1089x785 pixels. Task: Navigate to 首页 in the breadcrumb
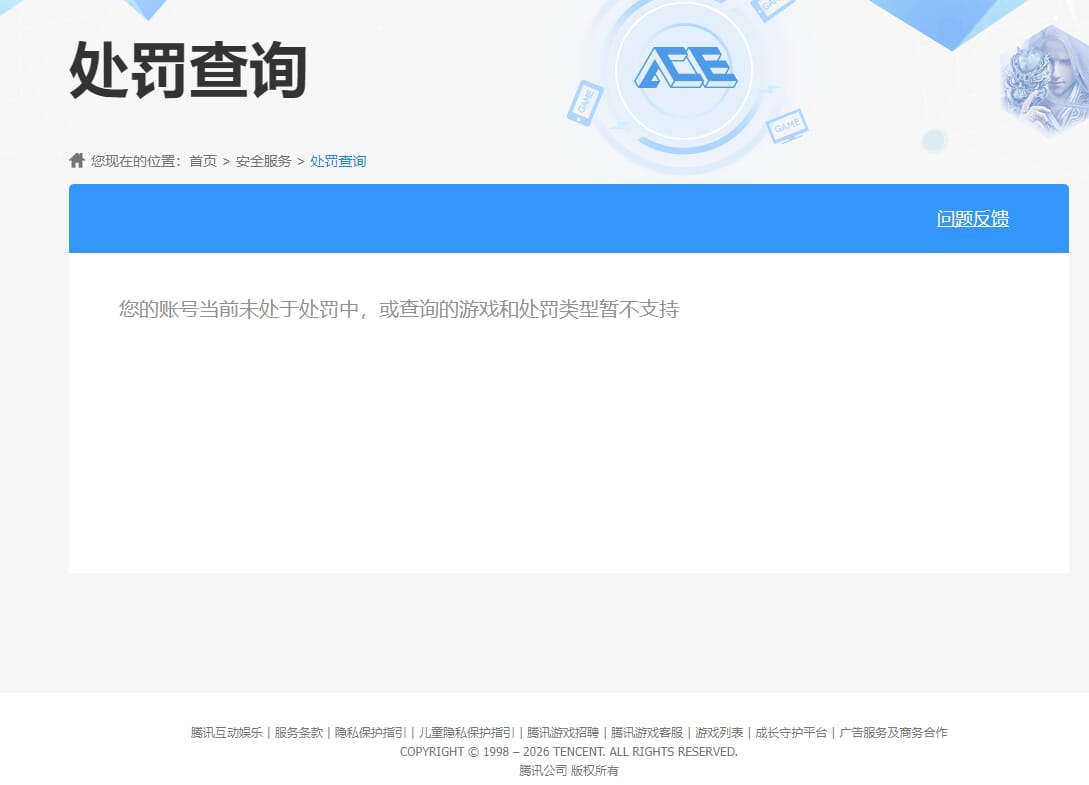[203, 160]
